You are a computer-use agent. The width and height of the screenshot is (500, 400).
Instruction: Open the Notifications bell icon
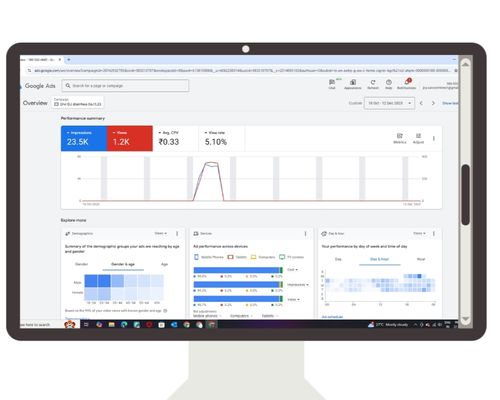click(406, 84)
